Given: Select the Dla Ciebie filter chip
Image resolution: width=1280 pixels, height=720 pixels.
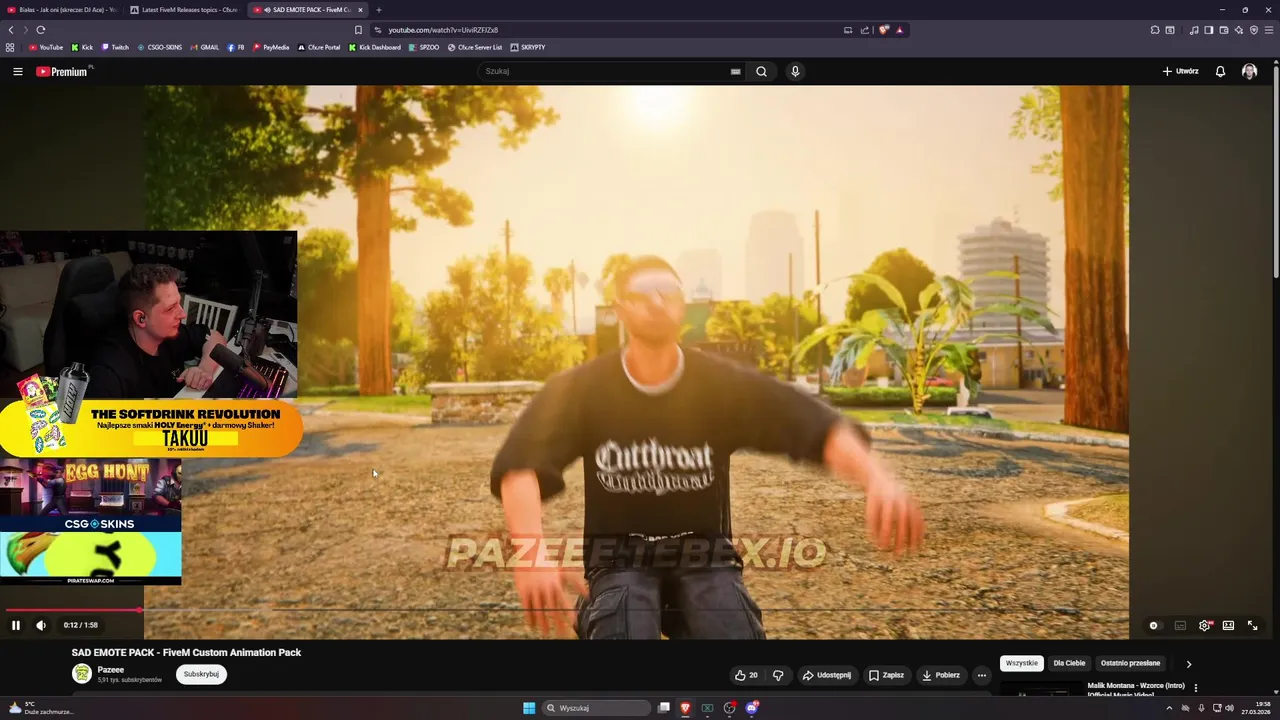Looking at the screenshot, I should (1069, 663).
